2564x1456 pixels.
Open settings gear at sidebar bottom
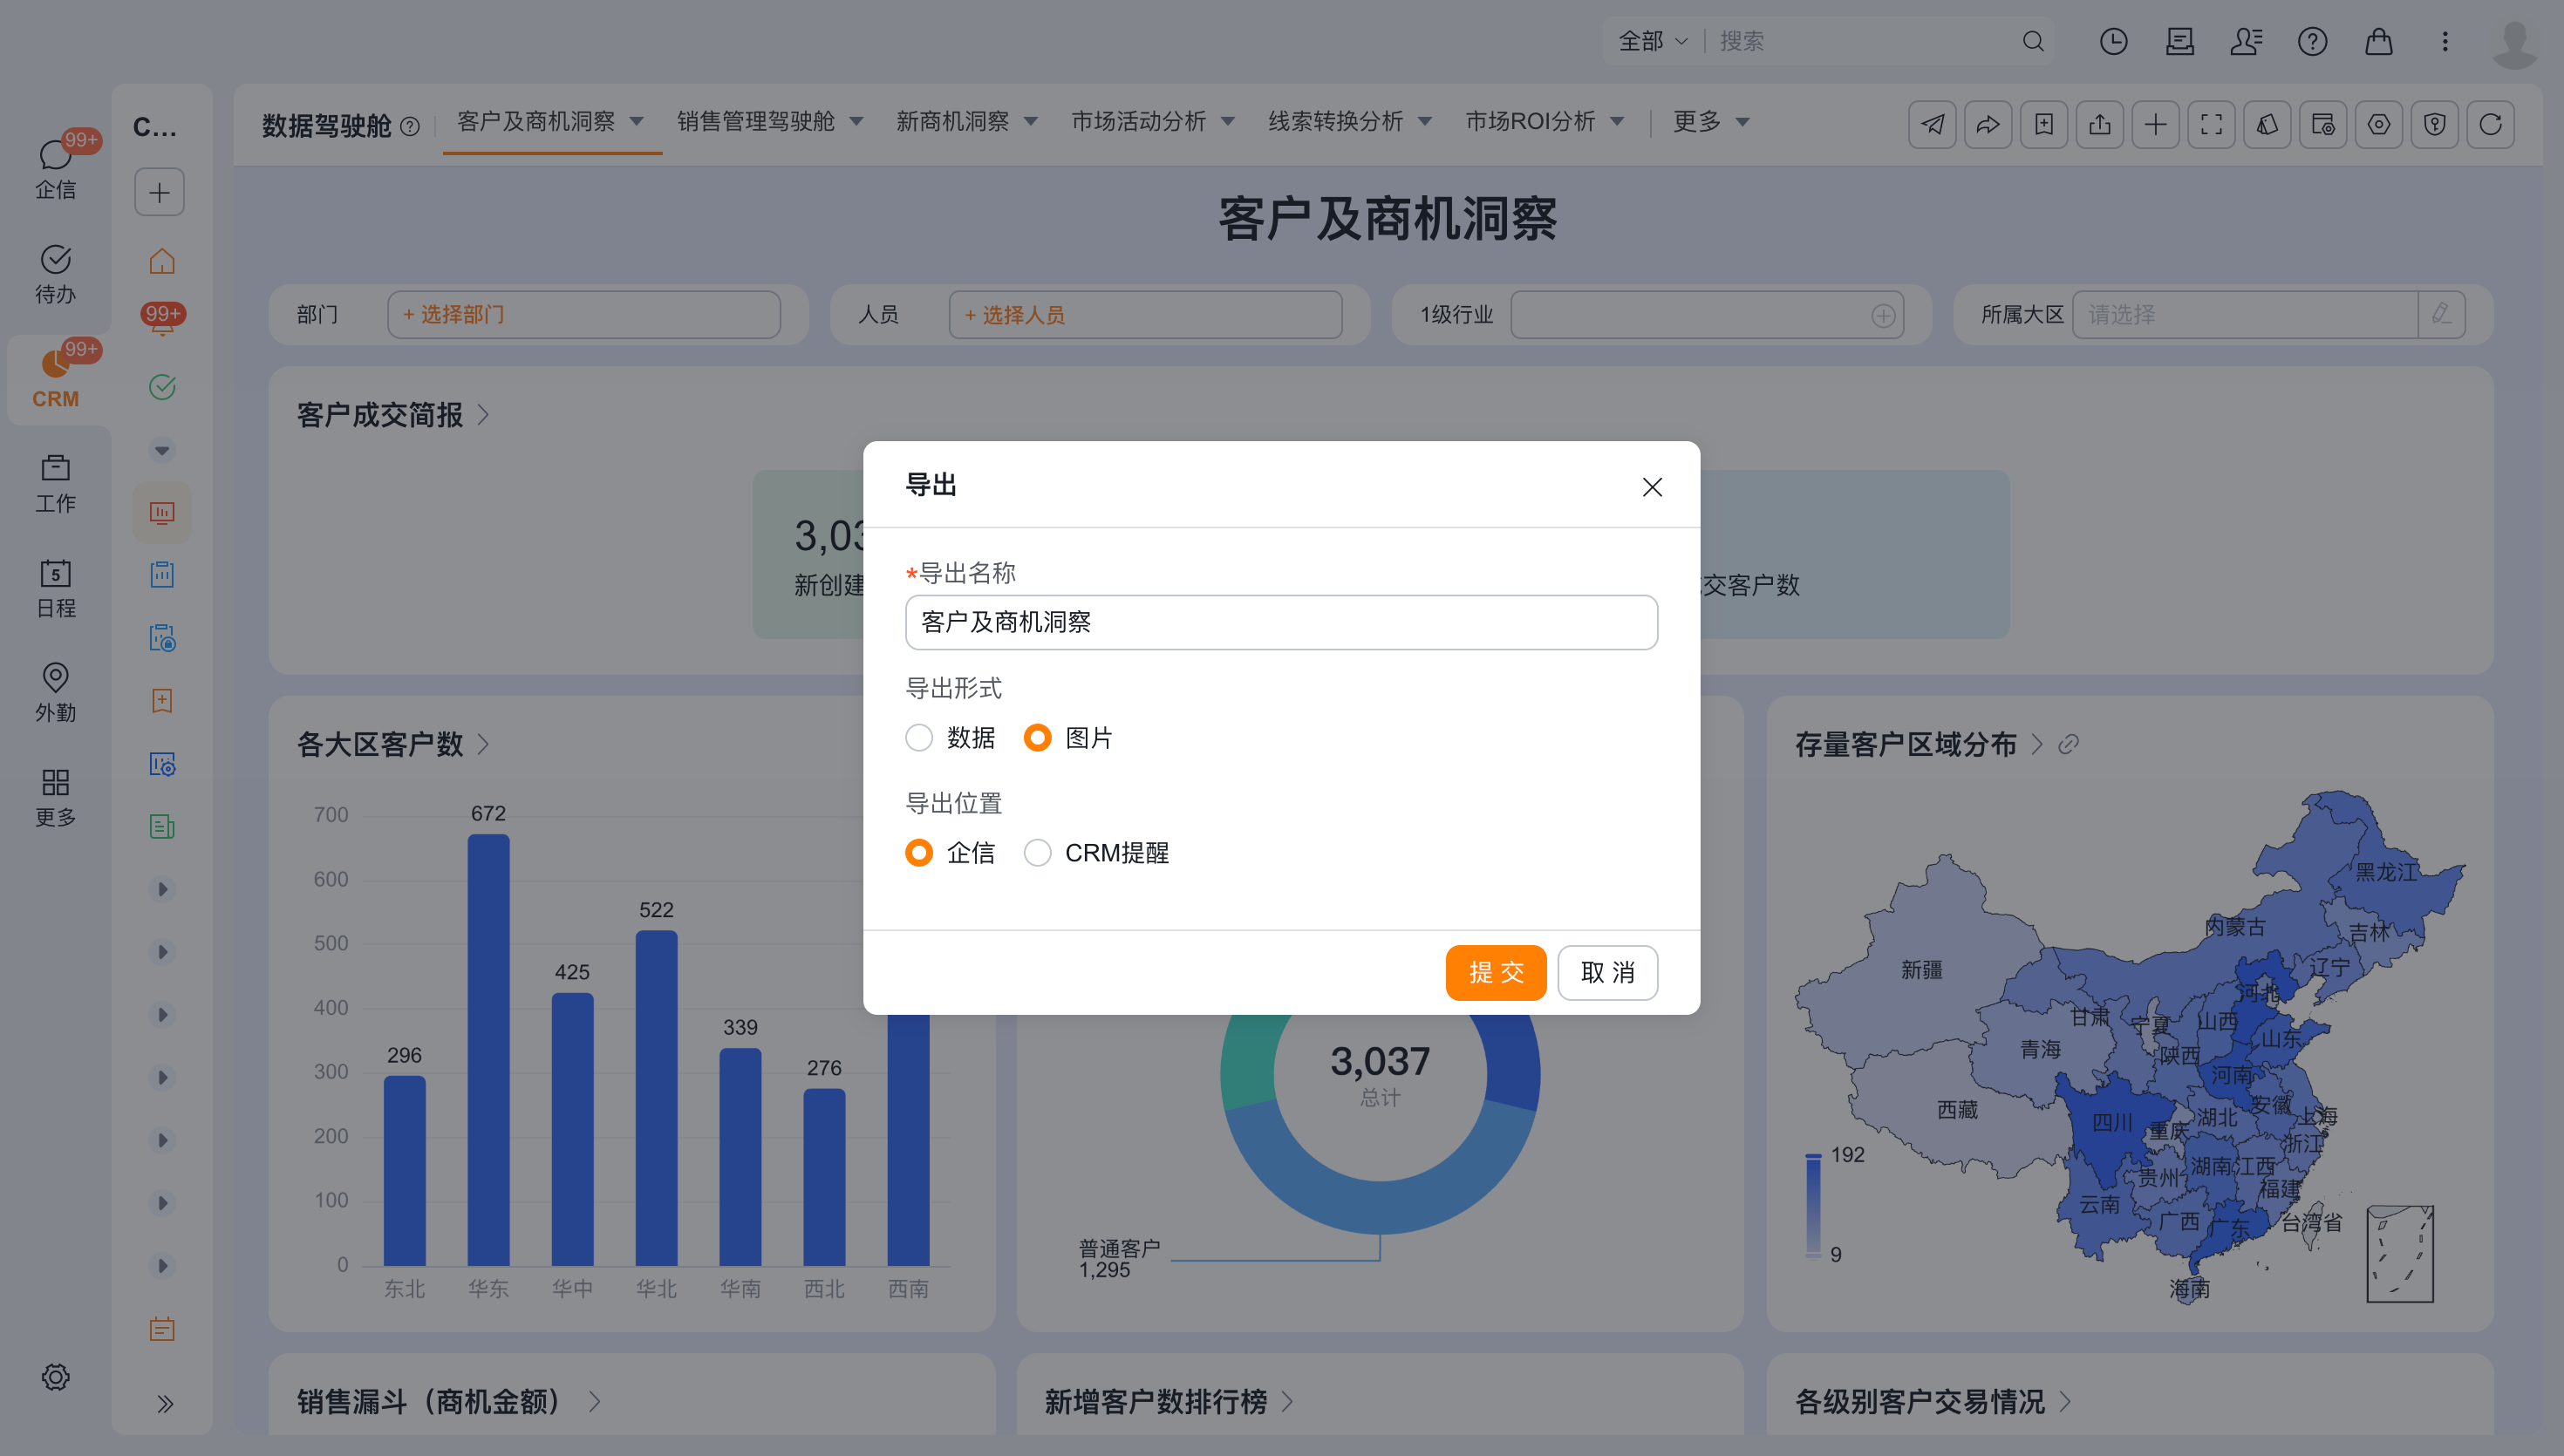click(x=56, y=1377)
